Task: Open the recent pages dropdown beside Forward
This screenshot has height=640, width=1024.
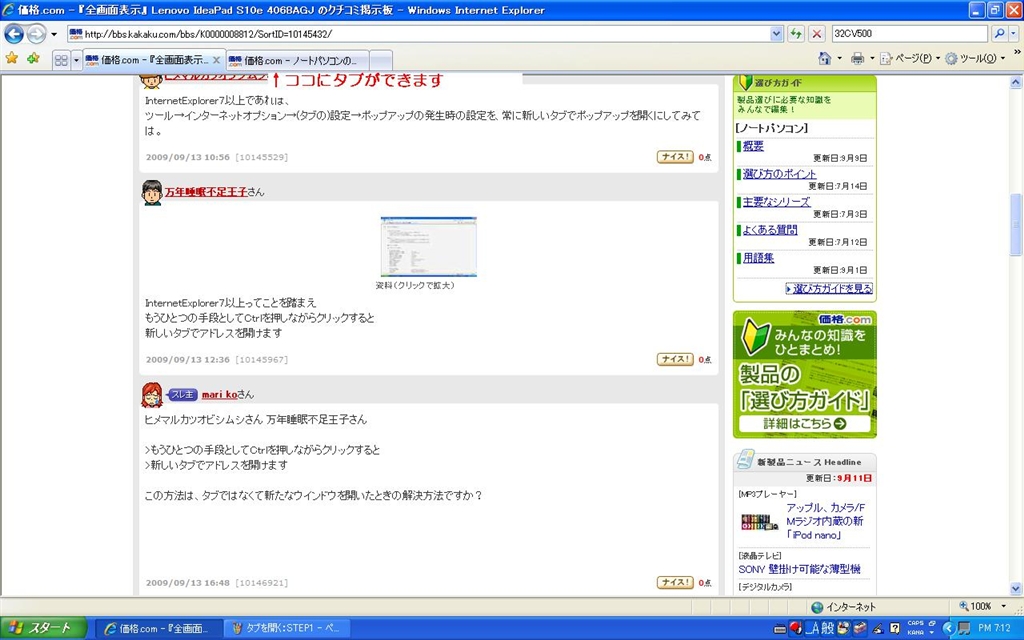Action: click(54, 34)
